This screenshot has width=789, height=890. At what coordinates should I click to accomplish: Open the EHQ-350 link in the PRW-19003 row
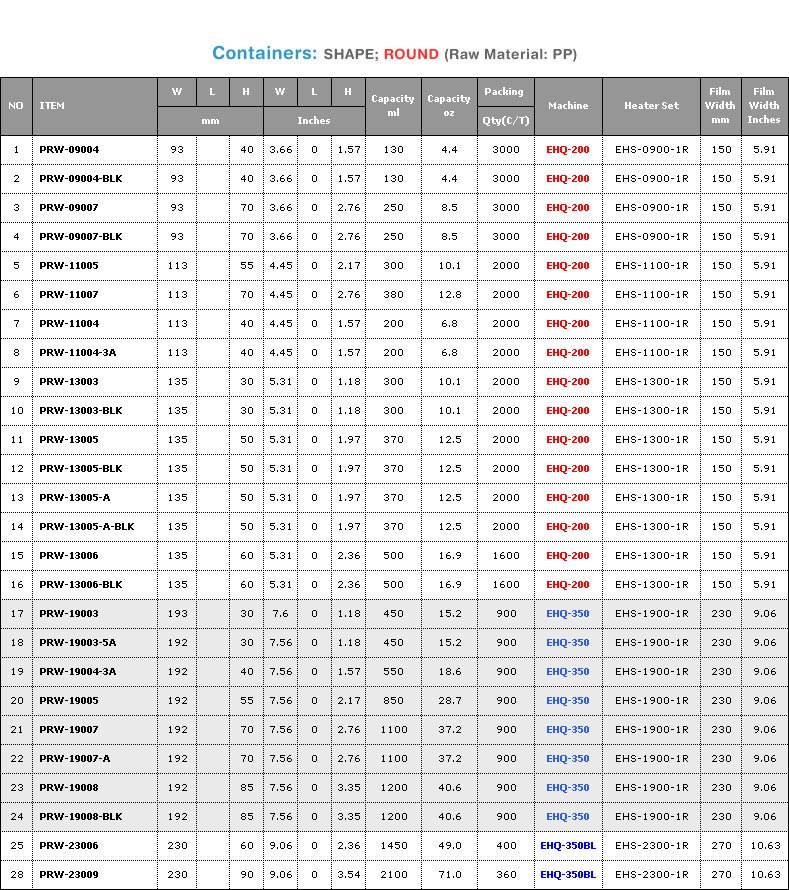(x=567, y=614)
